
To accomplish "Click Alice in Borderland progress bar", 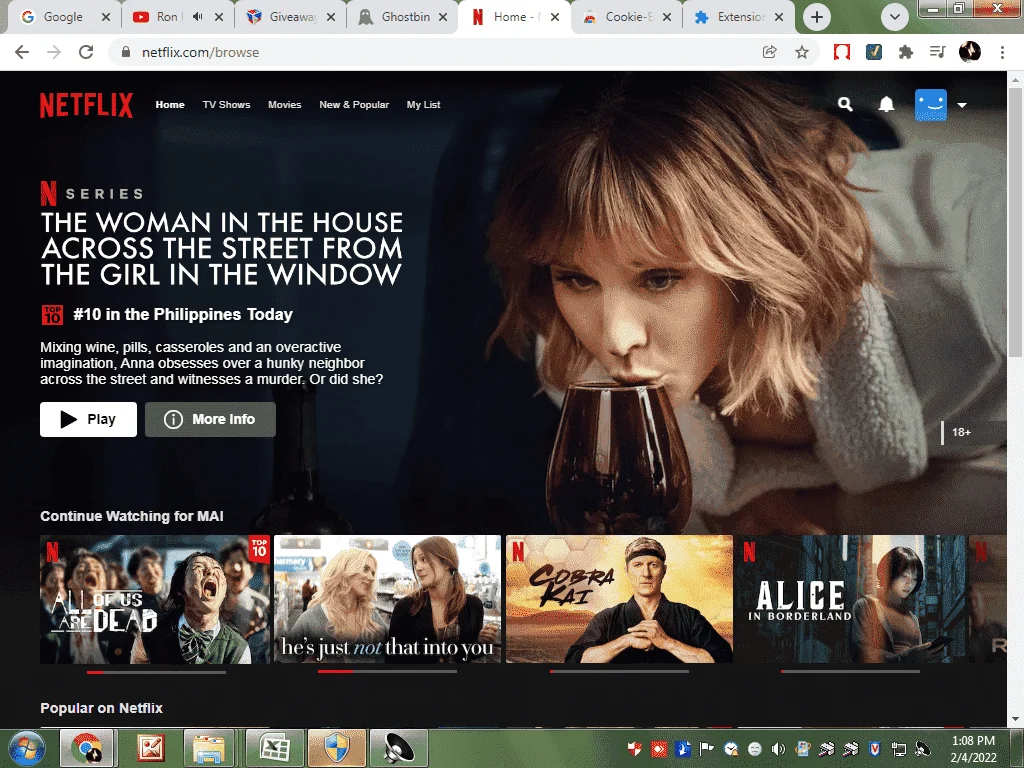I will [850, 671].
